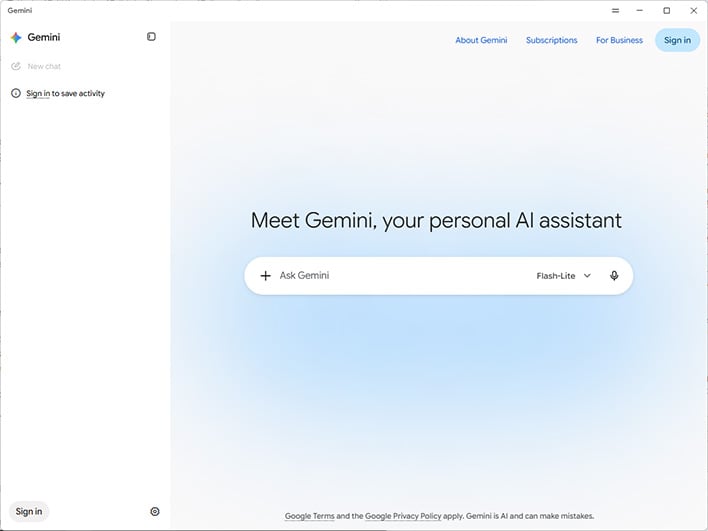Open settings gear in sidebar bottom
Image resolution: width=708 pixels, height=531 pixels.
pyautogui.click(x=155, y=512)
